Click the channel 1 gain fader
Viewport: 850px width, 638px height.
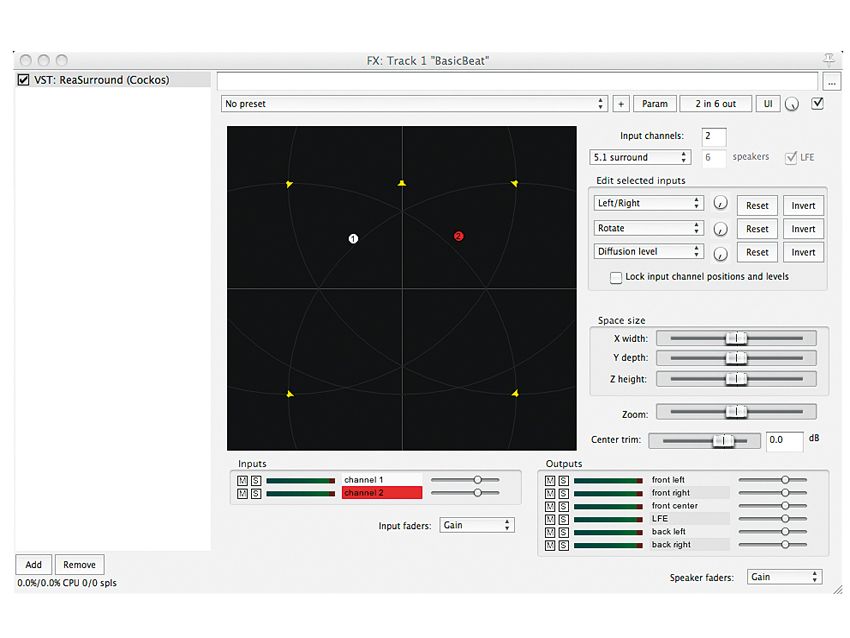[x=478, y=480]
